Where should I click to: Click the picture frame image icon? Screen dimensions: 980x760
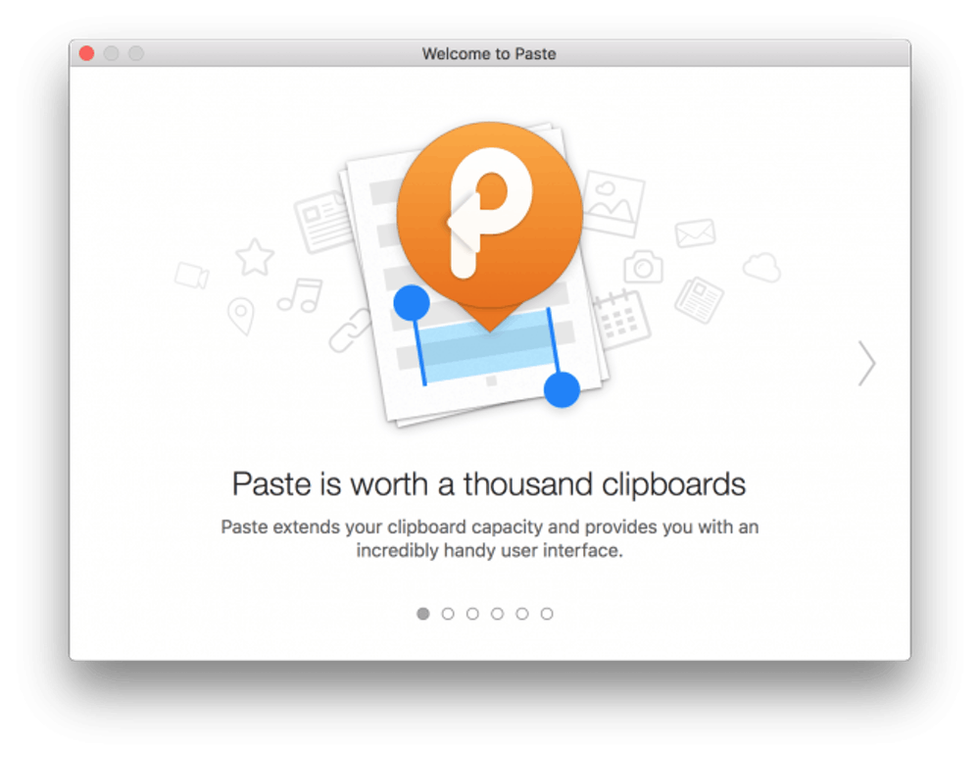(x=612, y=204)
